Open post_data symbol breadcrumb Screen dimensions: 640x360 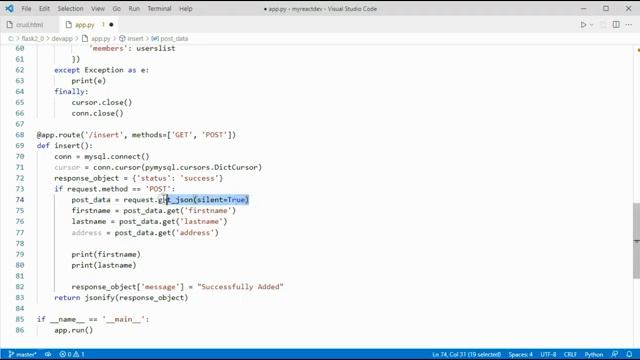point(170,39)
